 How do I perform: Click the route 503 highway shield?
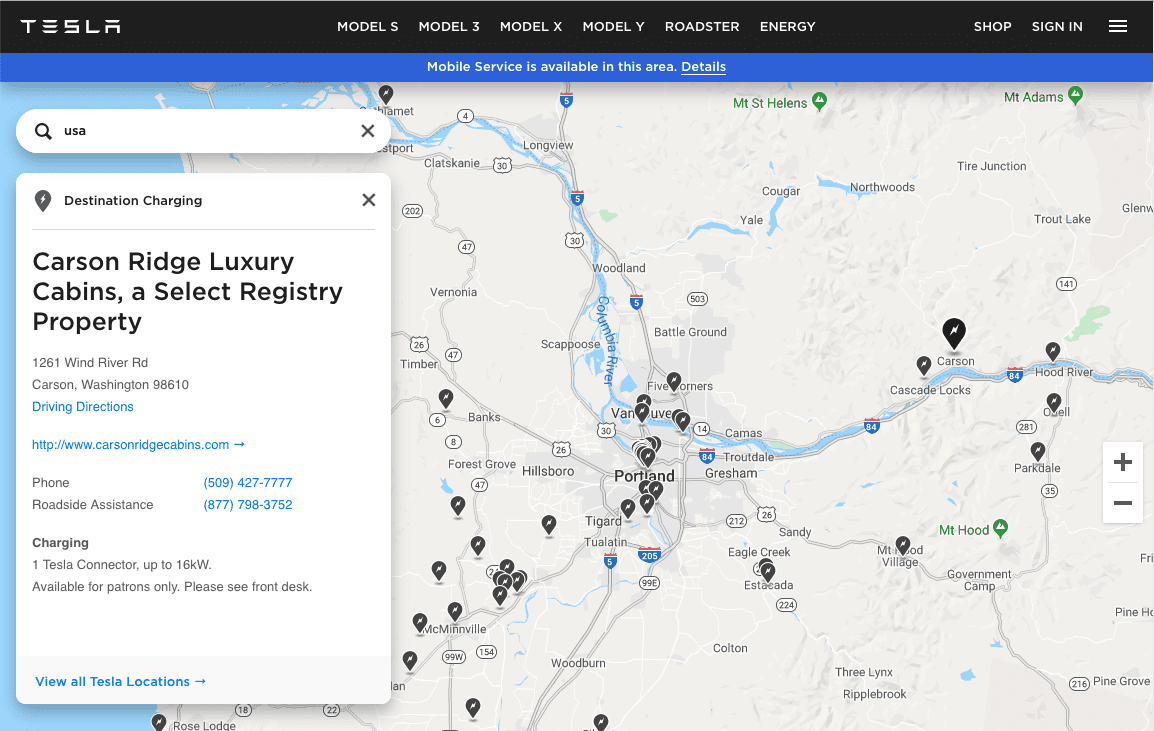(697, 299)
